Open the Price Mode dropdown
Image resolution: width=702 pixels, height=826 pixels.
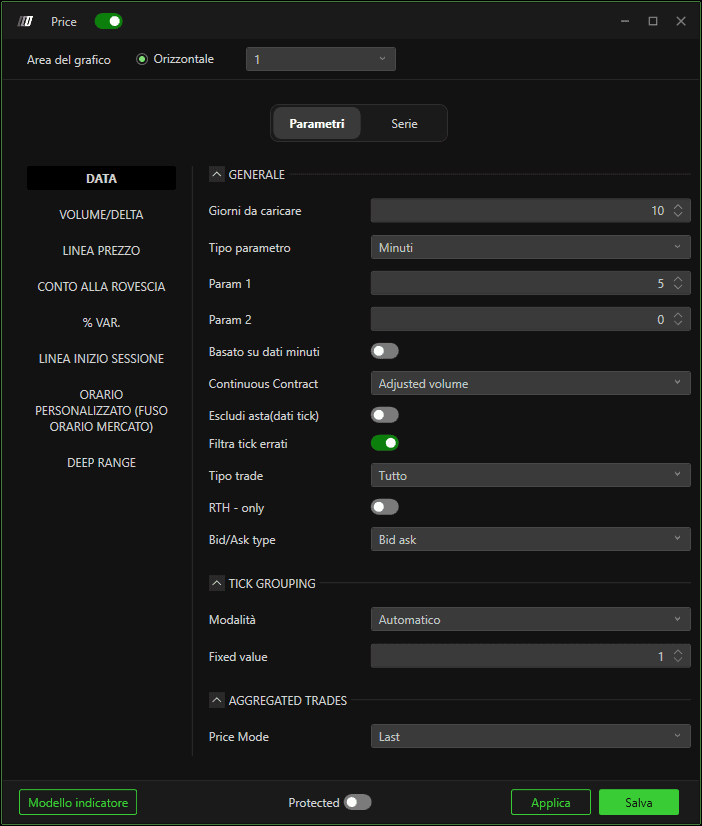pos(530,736)
